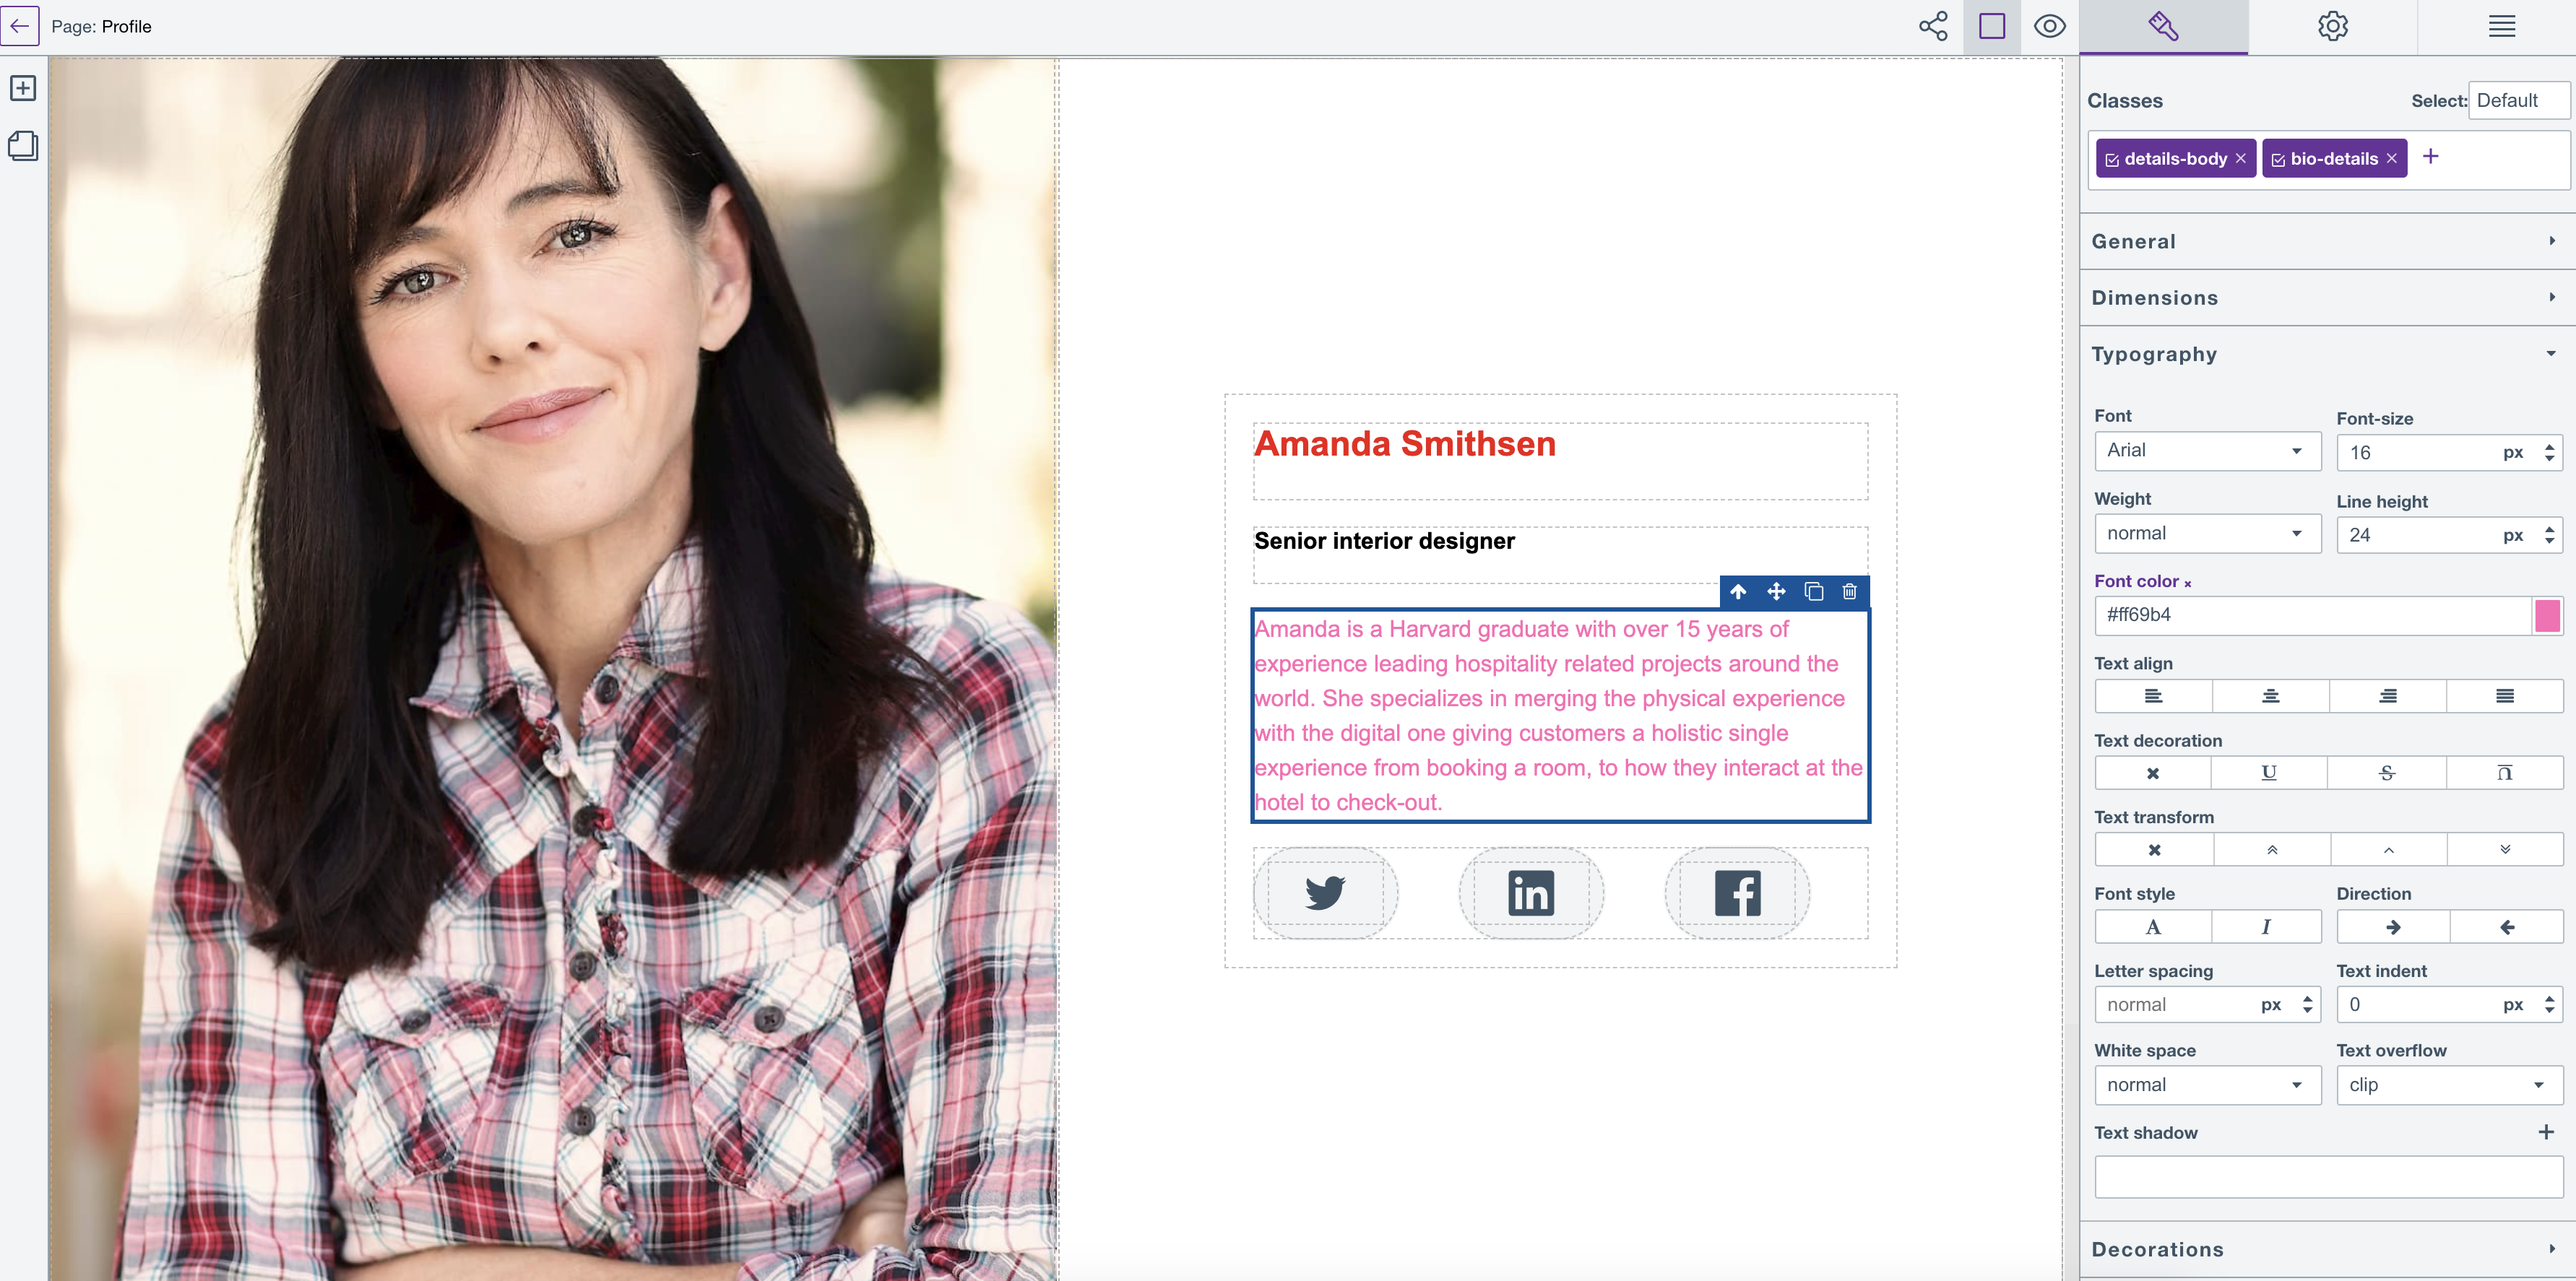The height and width of the screenshot is (1281, 2576).
Task: Remove the bio-details class
Action: click(2390, 158)
